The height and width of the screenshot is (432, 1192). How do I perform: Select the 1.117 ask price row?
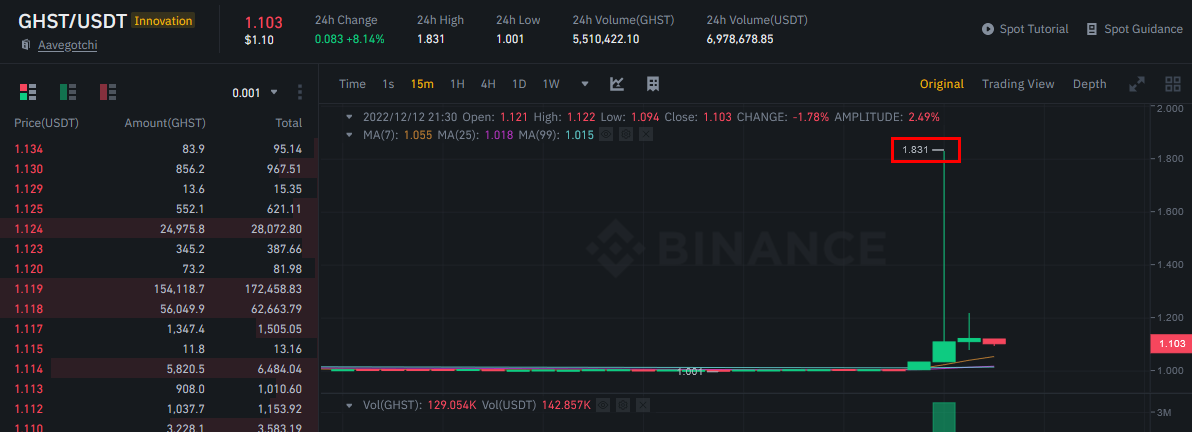tap(159, 329)
